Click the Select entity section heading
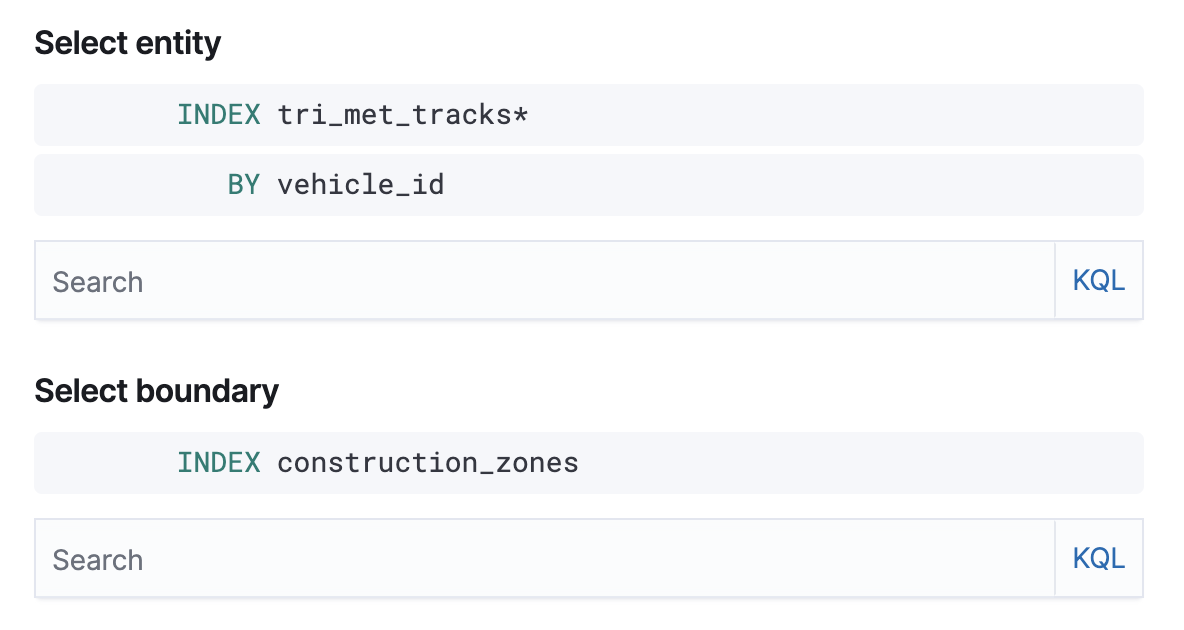The height and width of the screenshot is (630, 1184). (x=127, y=43)
